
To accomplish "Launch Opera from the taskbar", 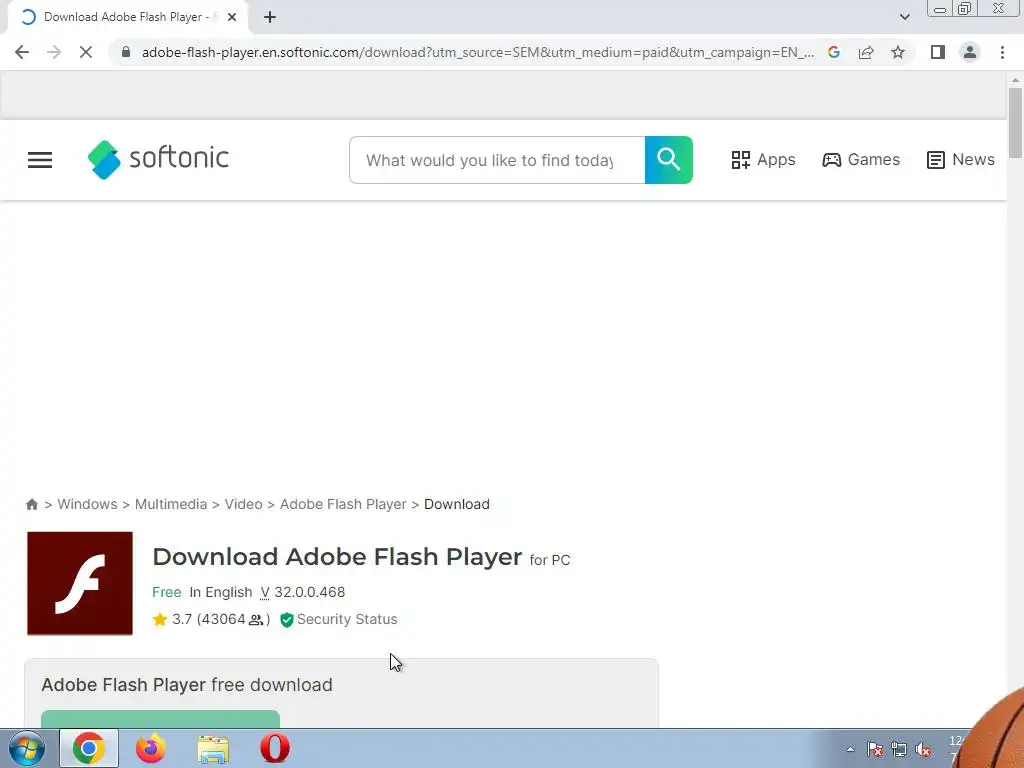I will [x=275, y=748].
